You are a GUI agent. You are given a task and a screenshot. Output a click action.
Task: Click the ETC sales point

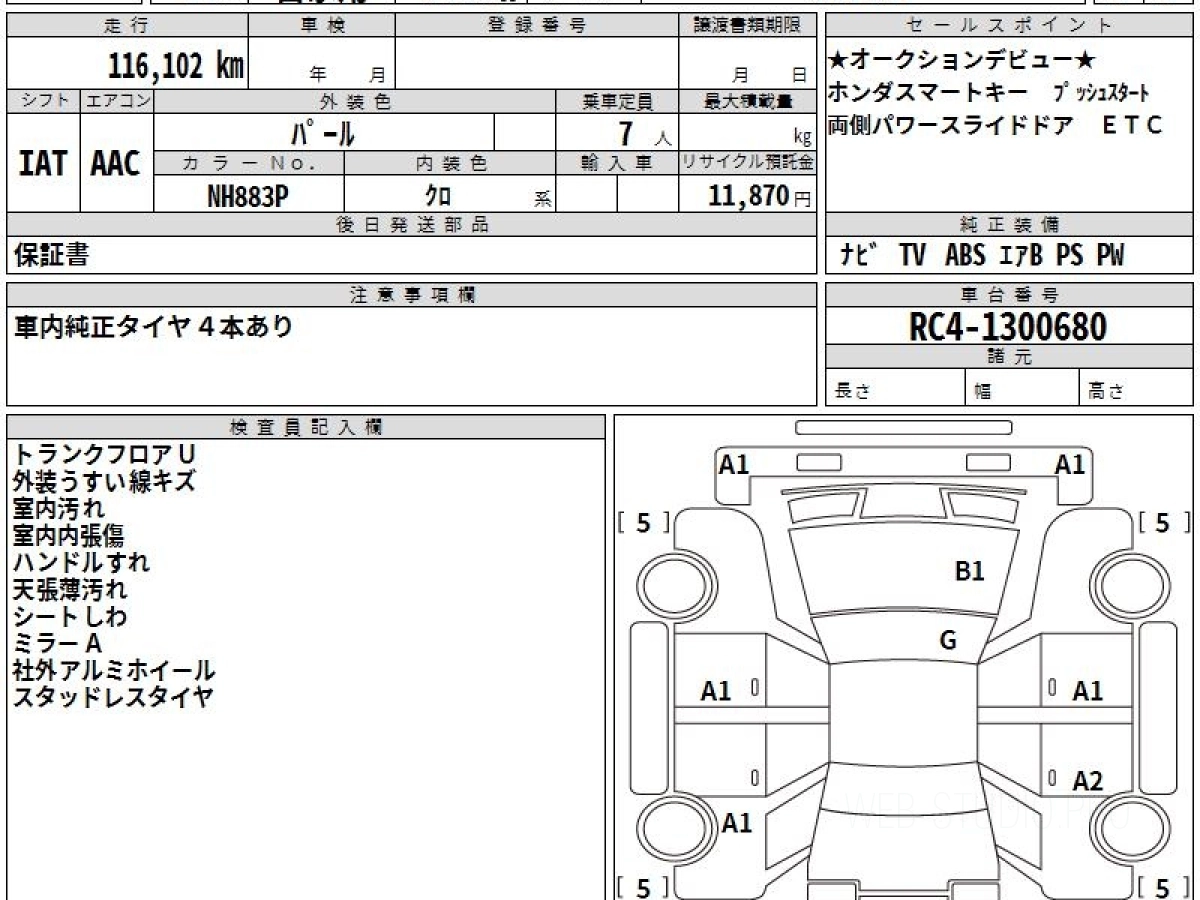1132,125
